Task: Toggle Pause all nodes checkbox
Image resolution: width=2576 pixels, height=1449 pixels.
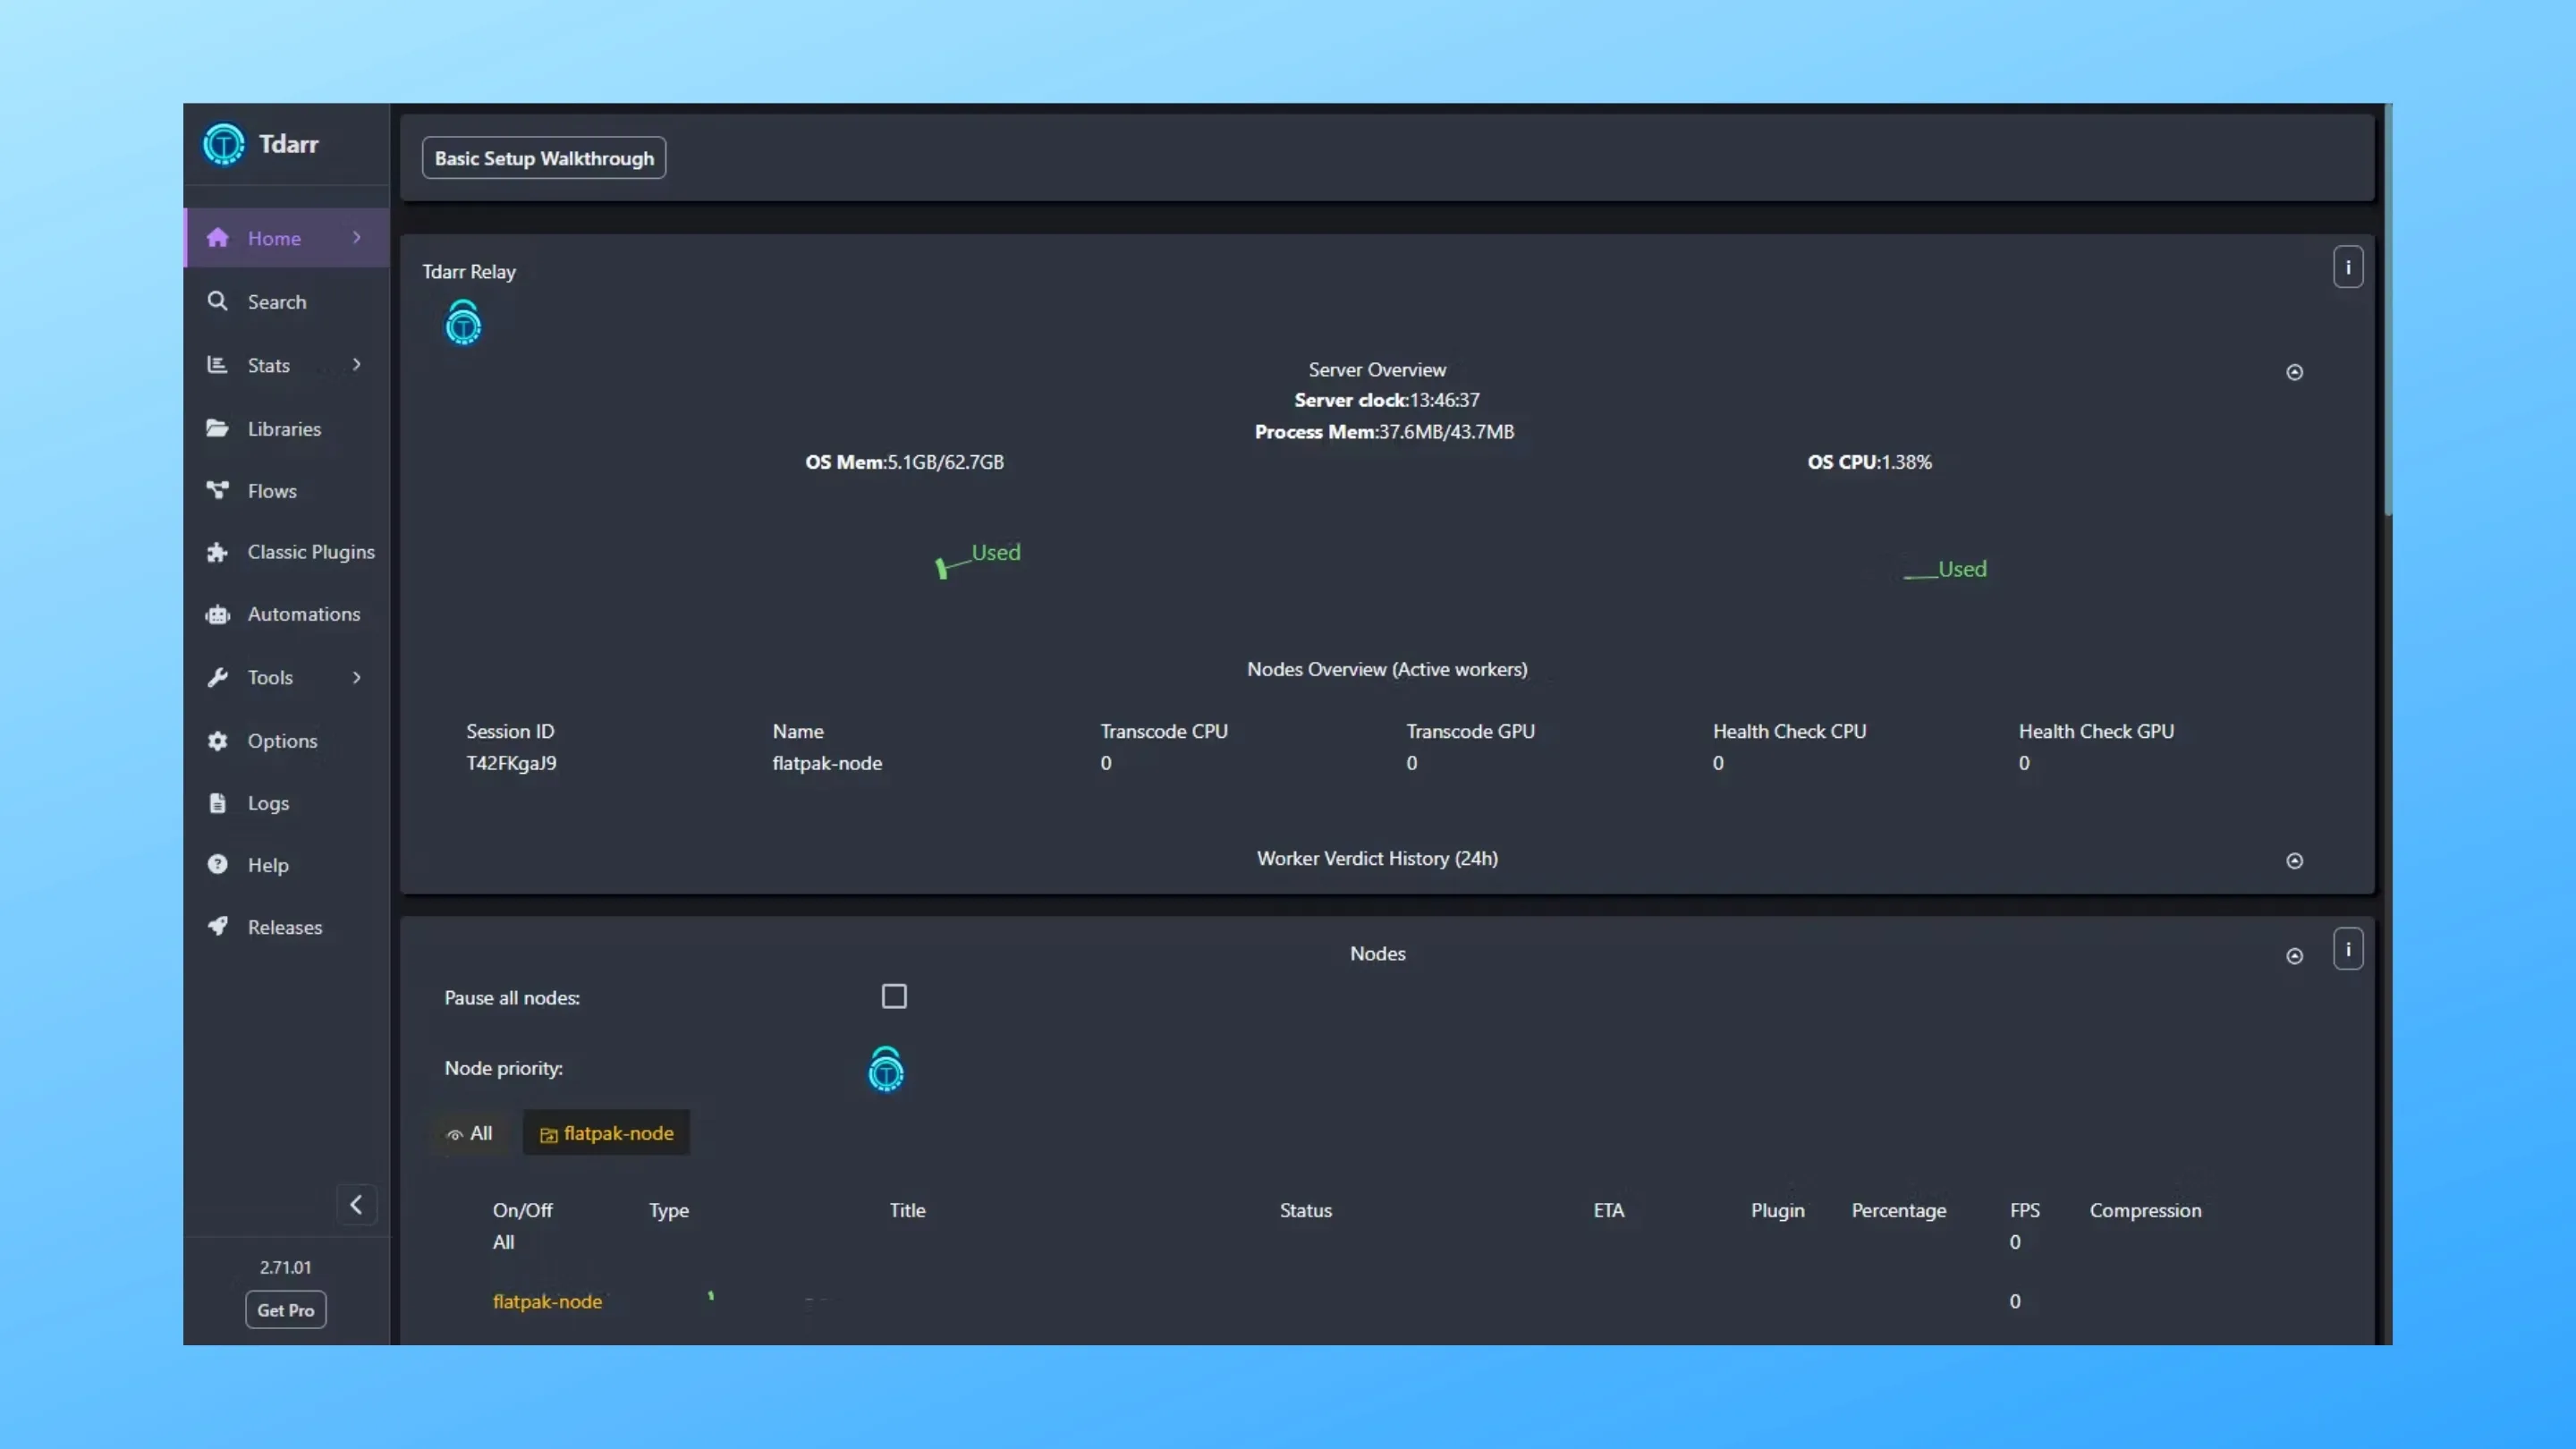Action: point(894,996)
